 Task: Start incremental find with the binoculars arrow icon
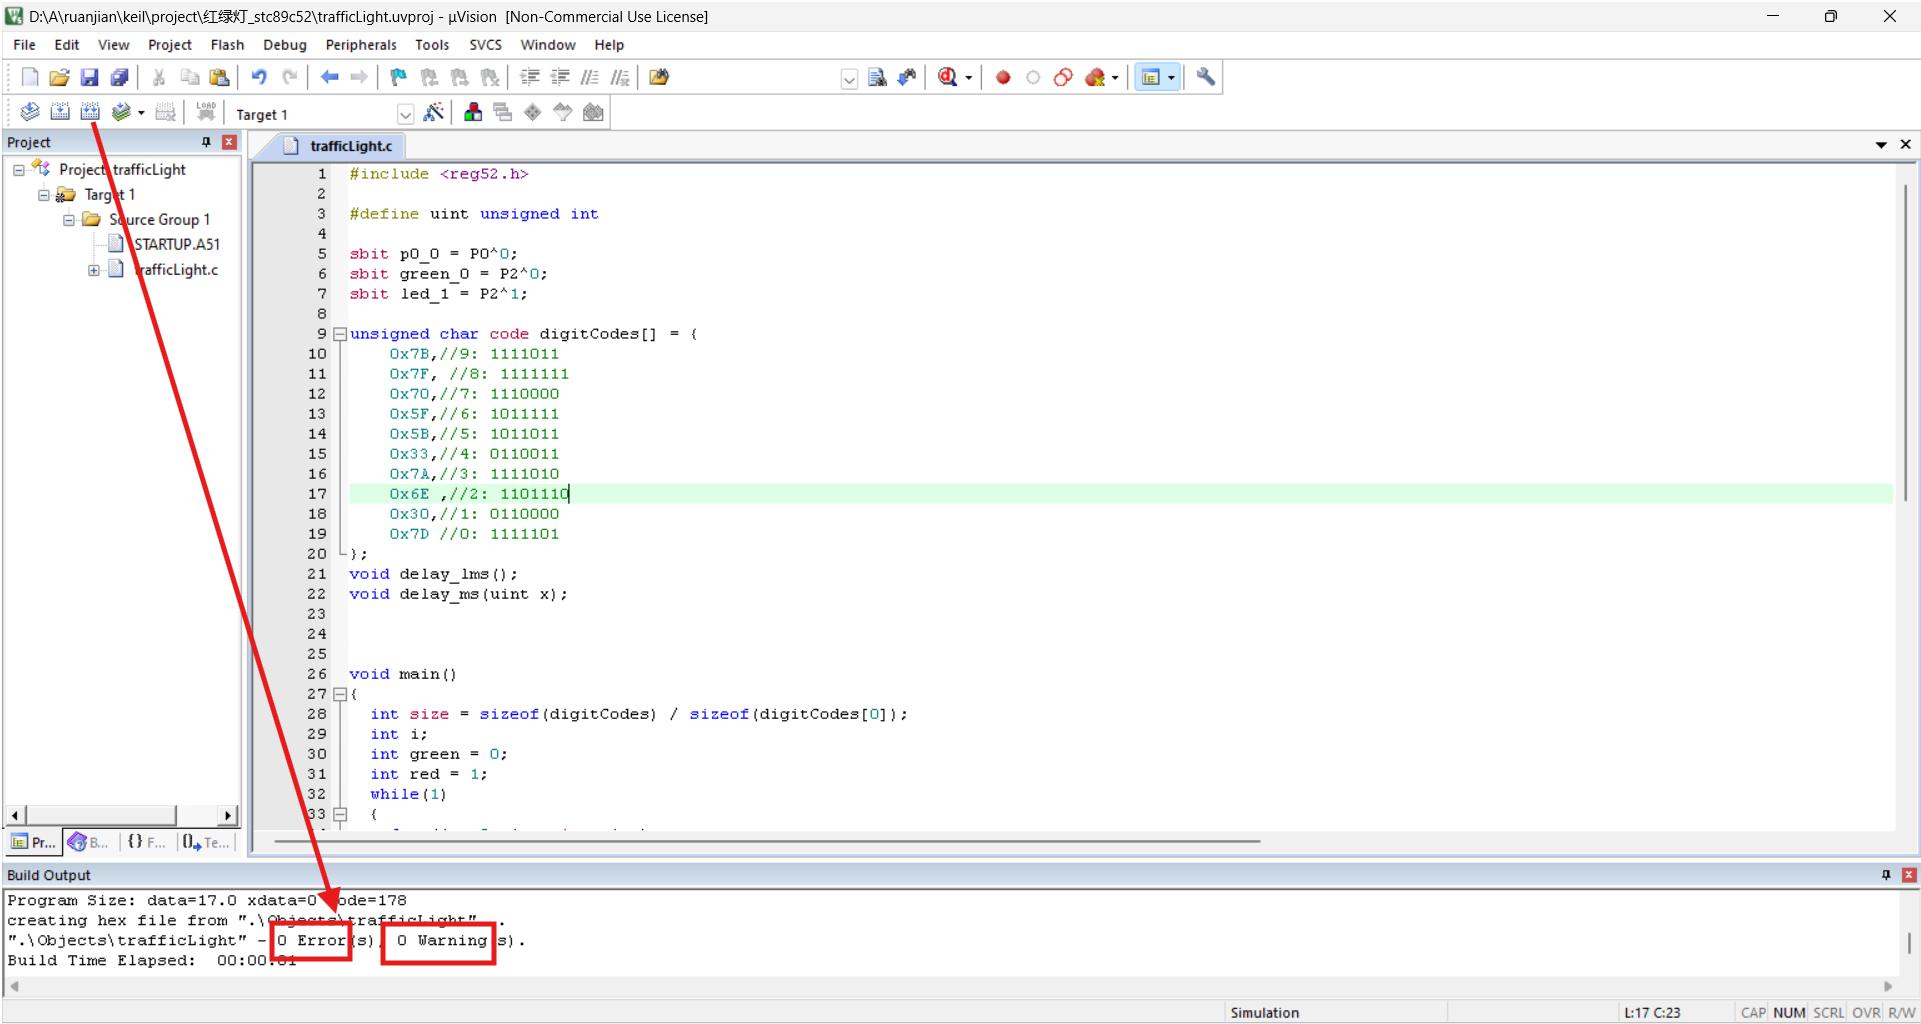[x=907, y=77]
